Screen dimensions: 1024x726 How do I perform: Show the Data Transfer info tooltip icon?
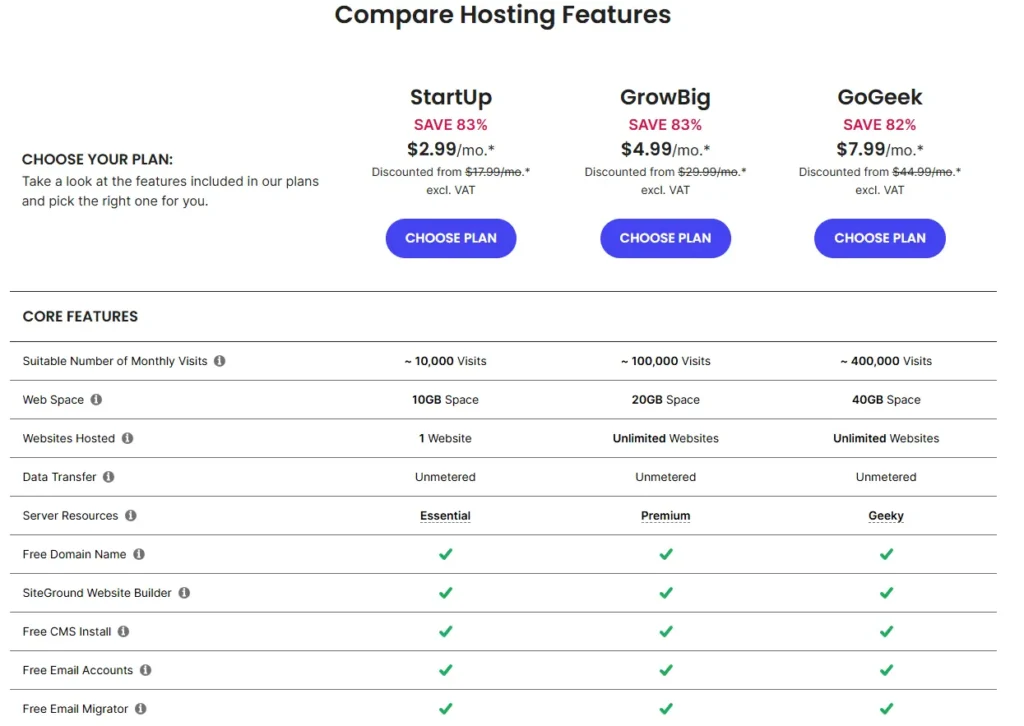[x=108, y=477]
